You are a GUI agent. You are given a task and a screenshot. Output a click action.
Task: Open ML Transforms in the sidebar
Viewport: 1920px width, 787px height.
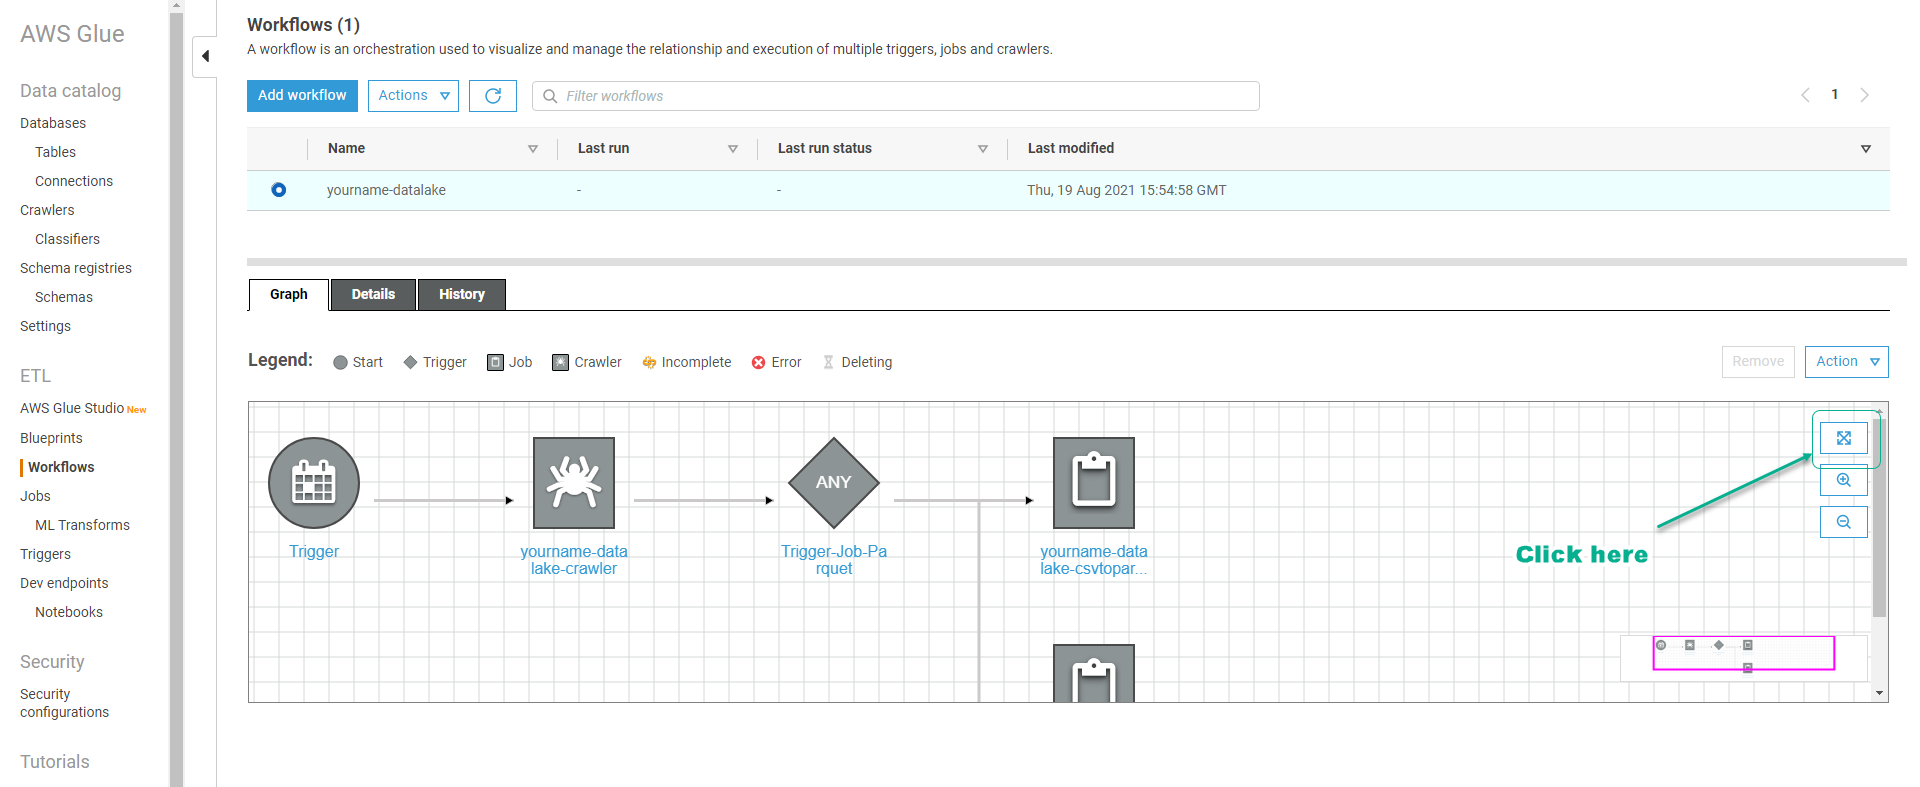[82, 525]
